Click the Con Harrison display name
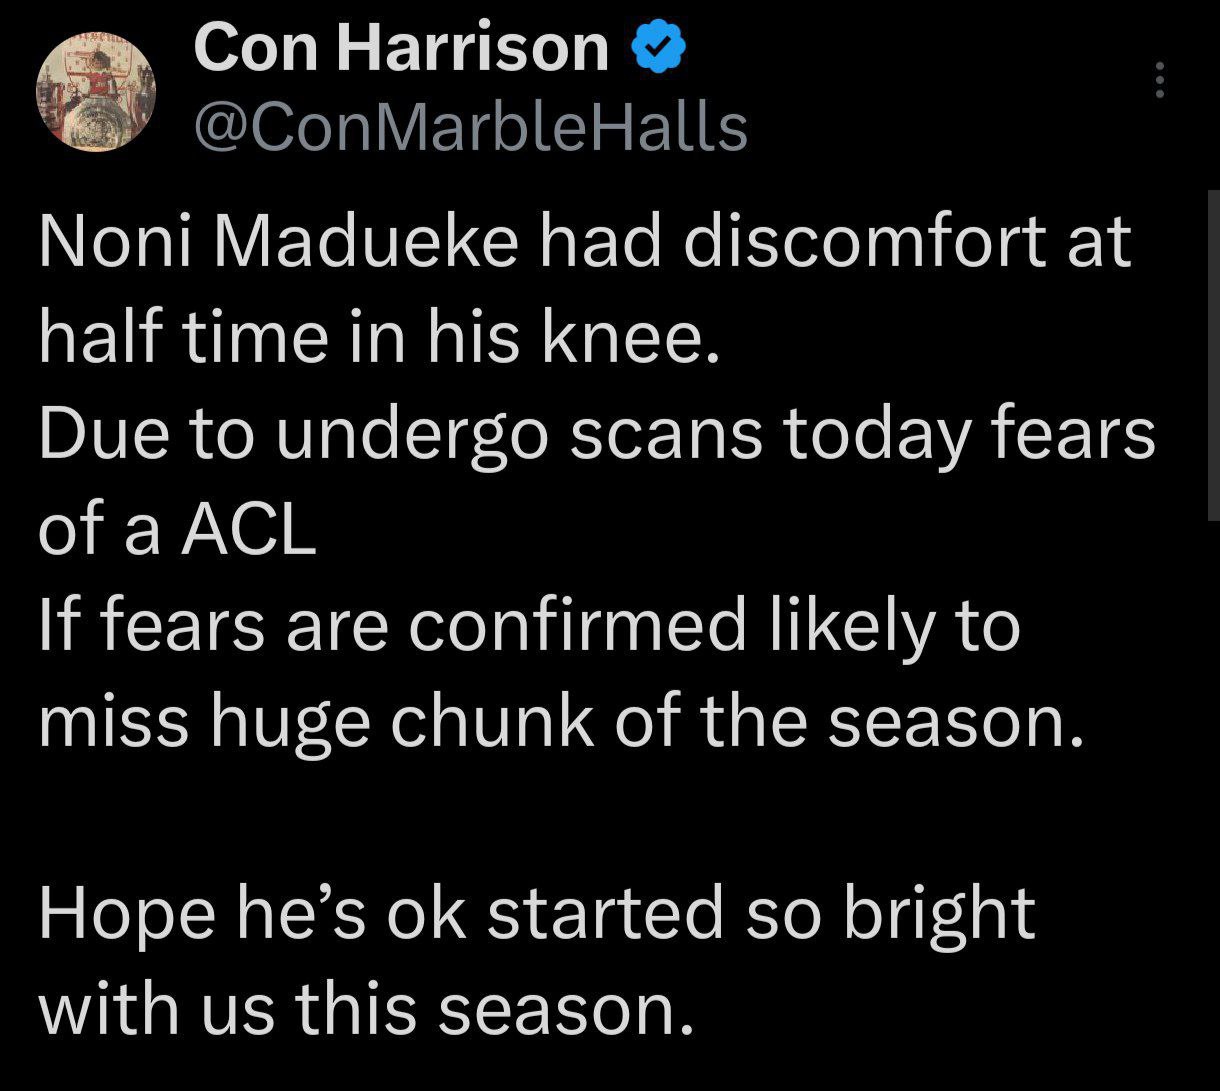 (400, 48)
